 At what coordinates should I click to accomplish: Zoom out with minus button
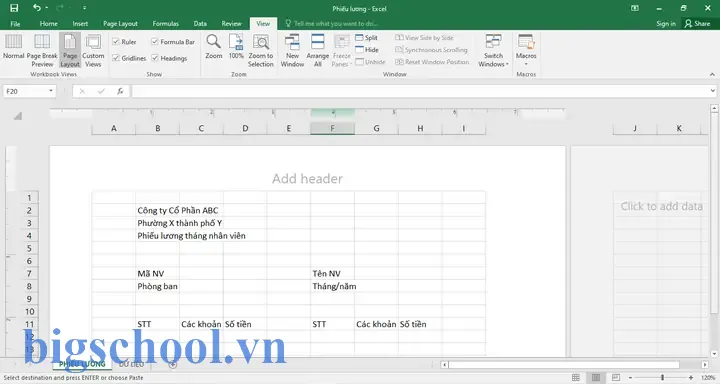(630, 377)
